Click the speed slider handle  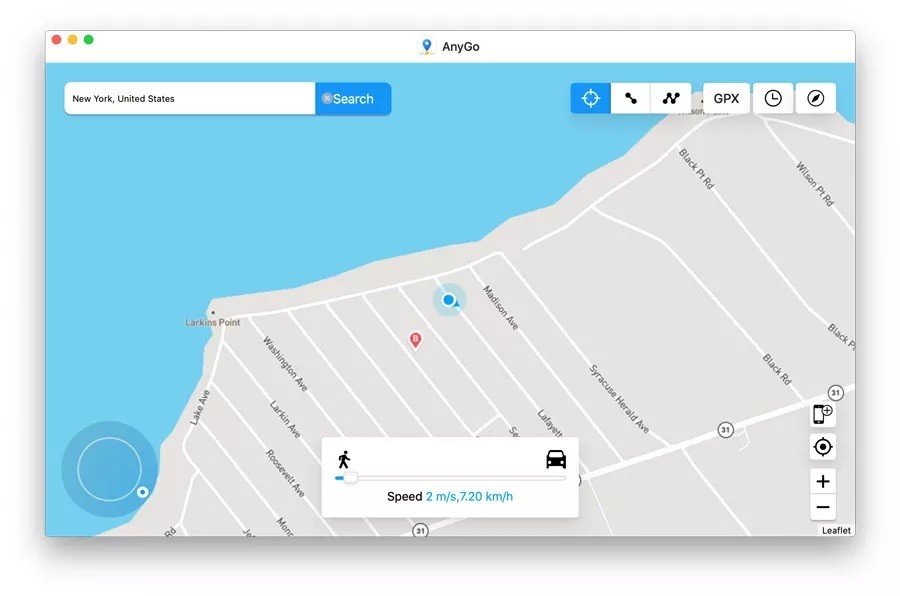pos(350,478)
